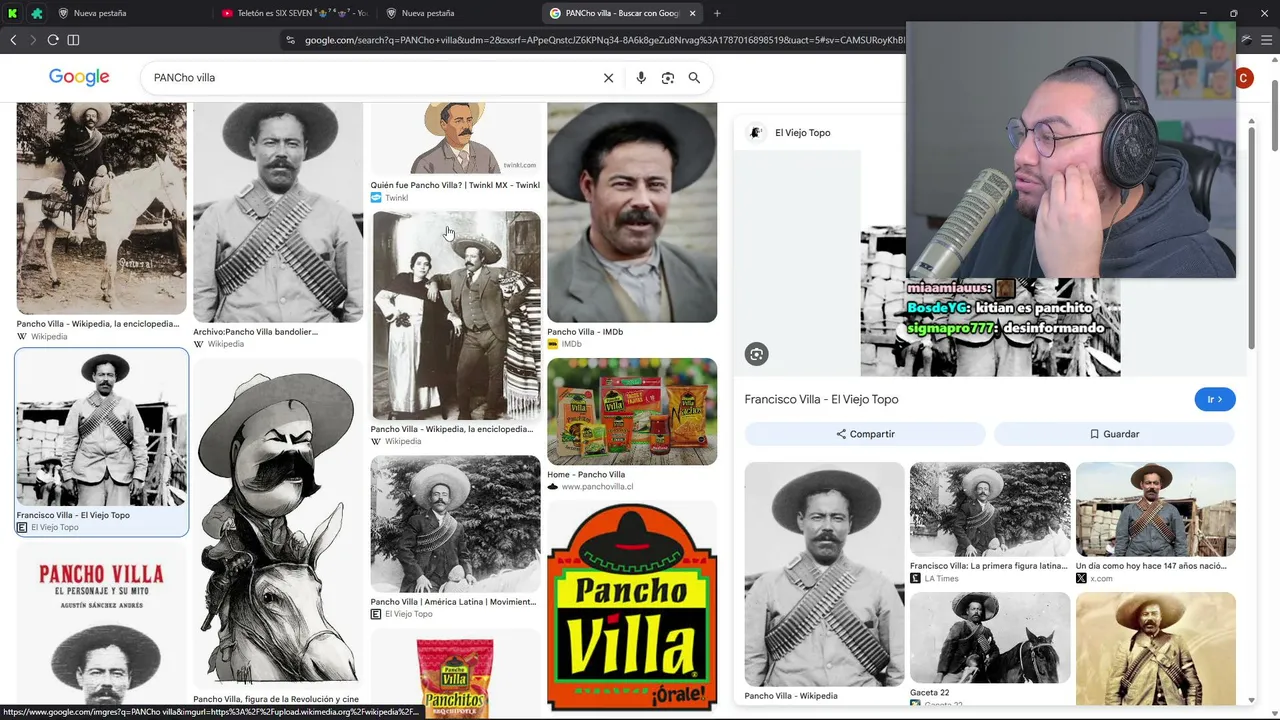Toggle the browser sidebar panel icon
This screenshot has height=720, width=1280.
pyautogui.click(x=73, y=40)
